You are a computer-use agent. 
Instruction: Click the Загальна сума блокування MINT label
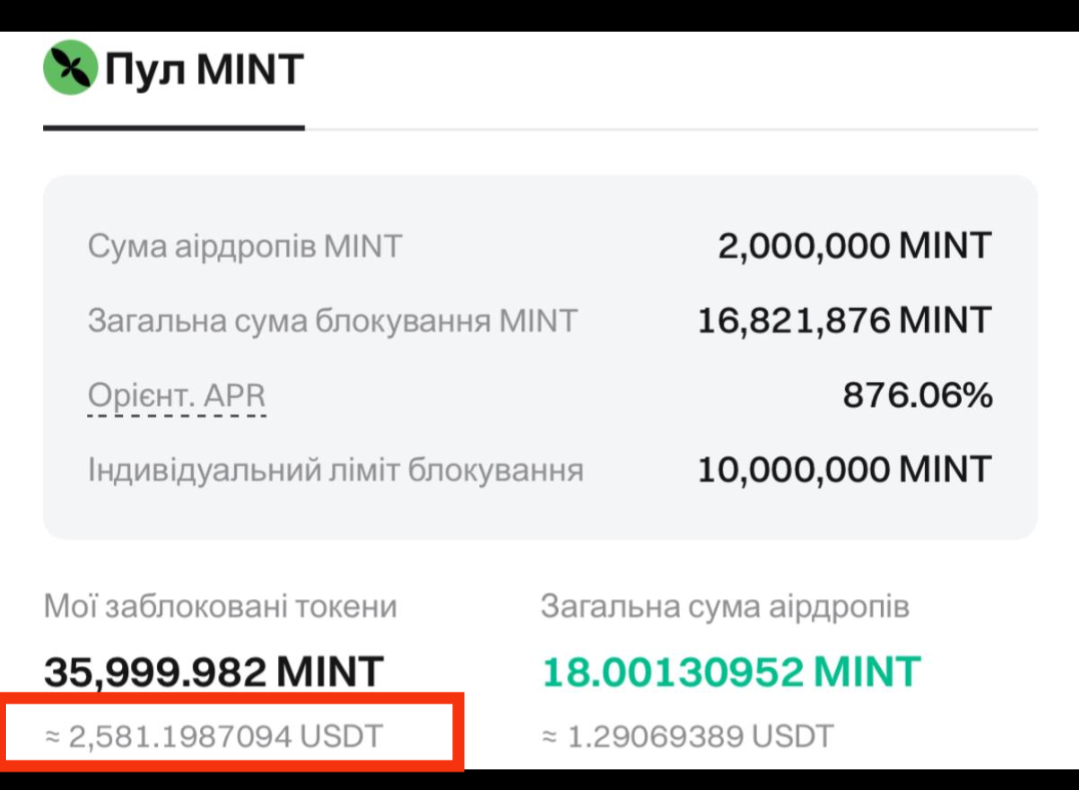(332, 321)
